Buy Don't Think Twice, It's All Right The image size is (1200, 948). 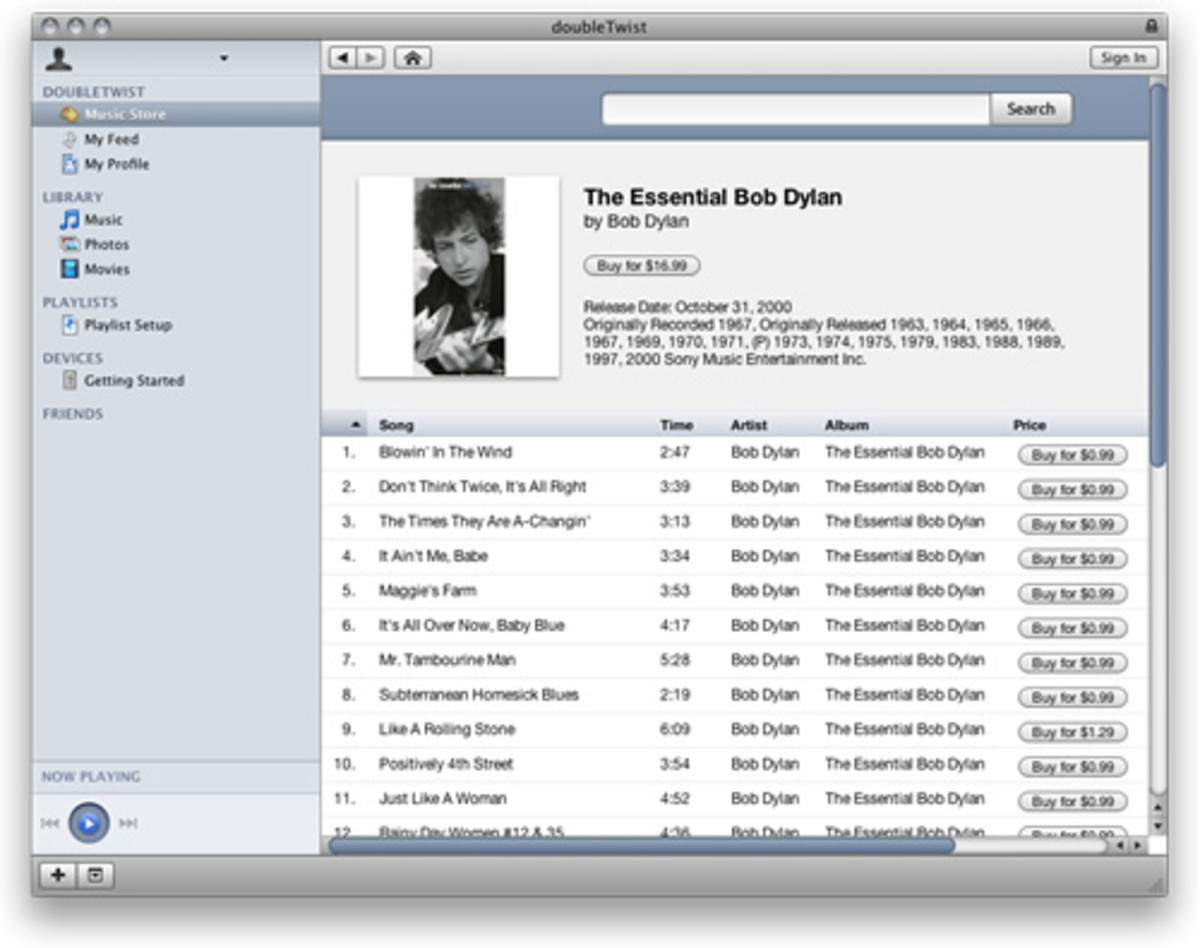(x=1072, y=490)
